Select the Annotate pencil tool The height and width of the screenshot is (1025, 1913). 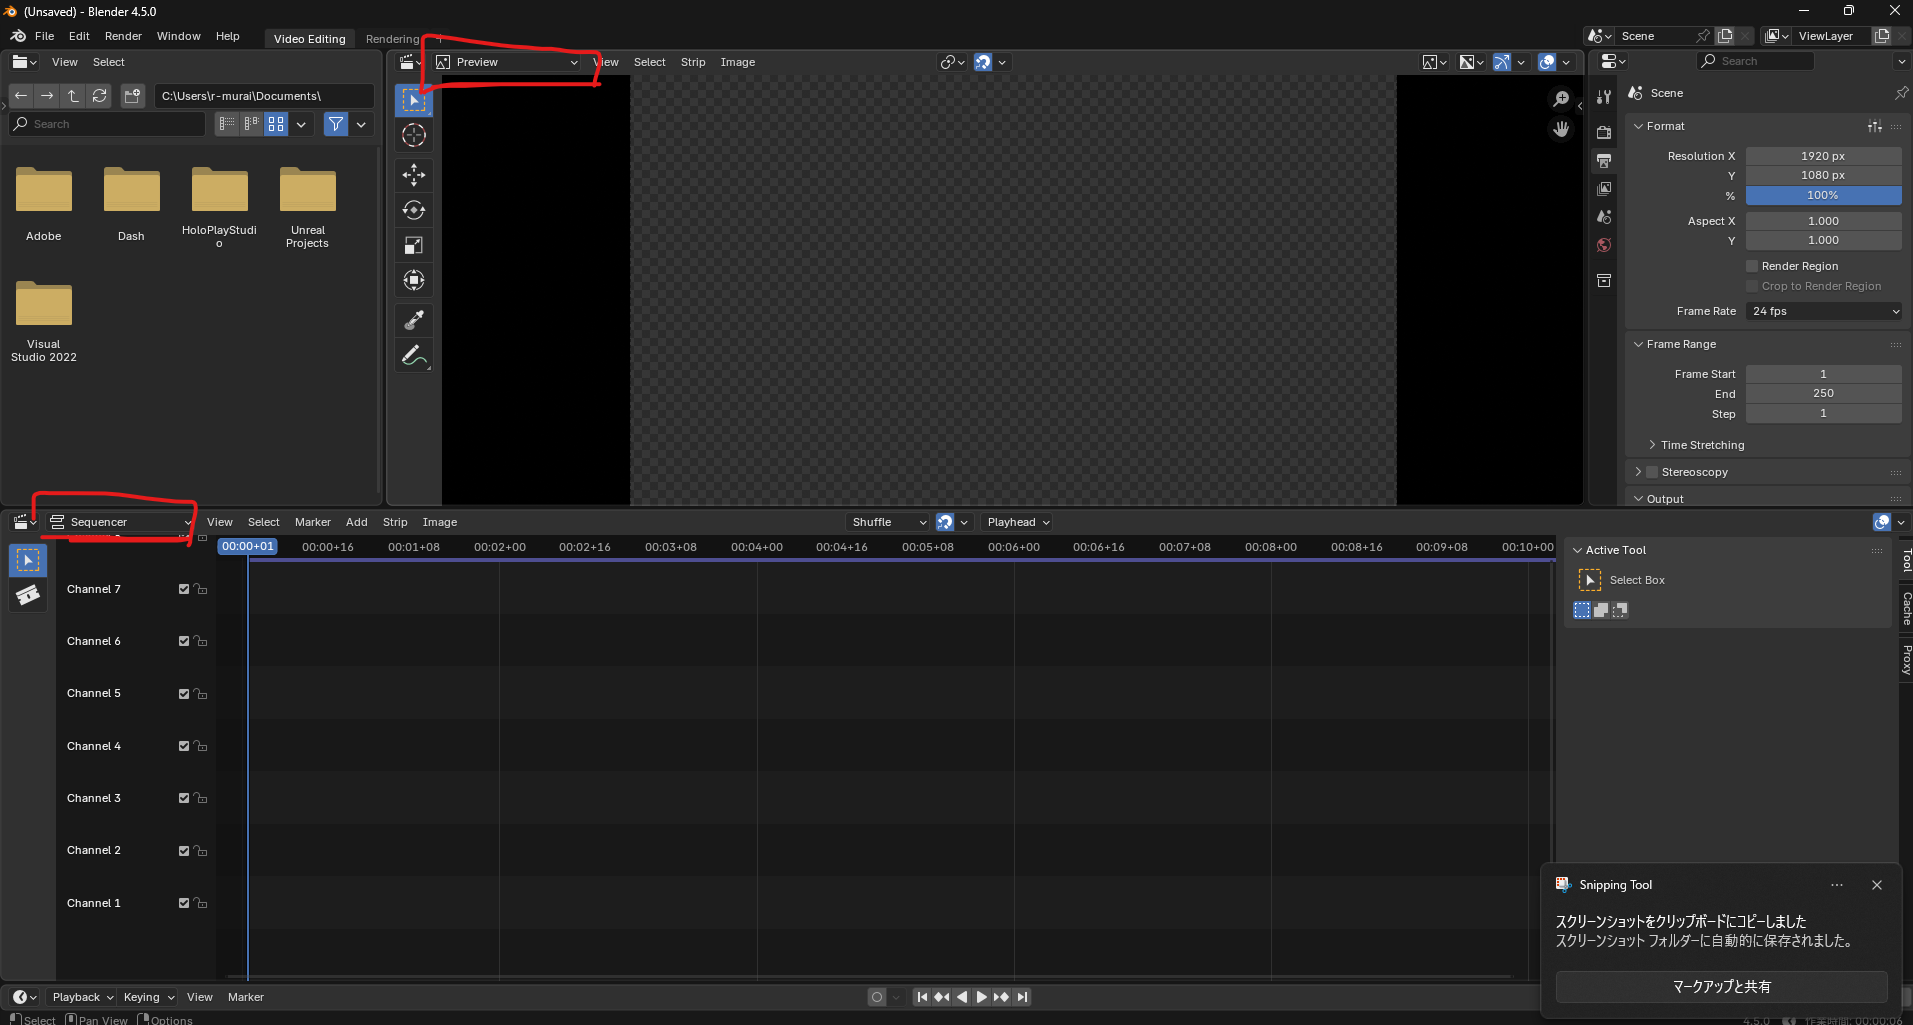tap(413, 355)
